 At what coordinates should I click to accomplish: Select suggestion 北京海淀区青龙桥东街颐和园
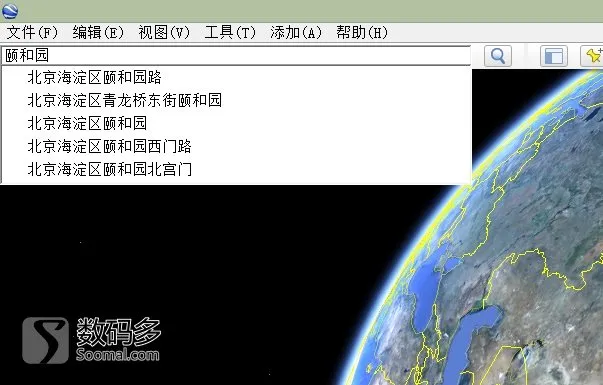tap(237, 100)
